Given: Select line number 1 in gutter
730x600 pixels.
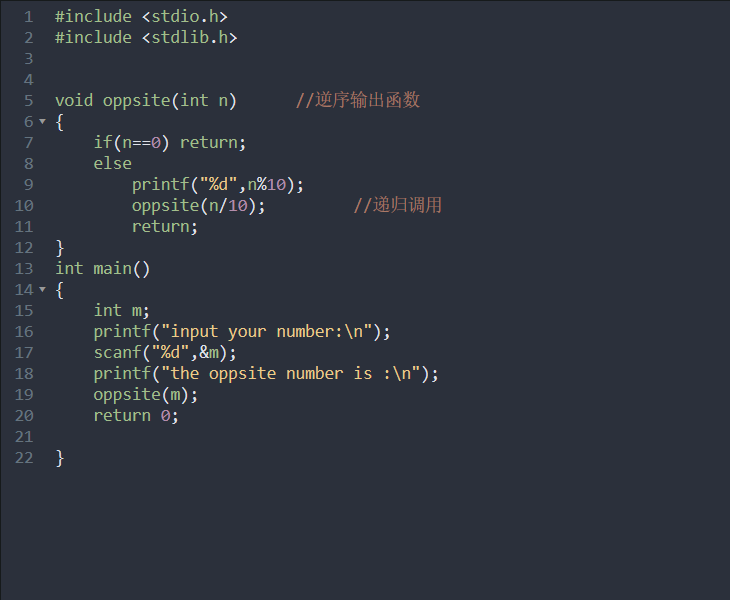Looking at the screenshot, I should click(28, 17).
